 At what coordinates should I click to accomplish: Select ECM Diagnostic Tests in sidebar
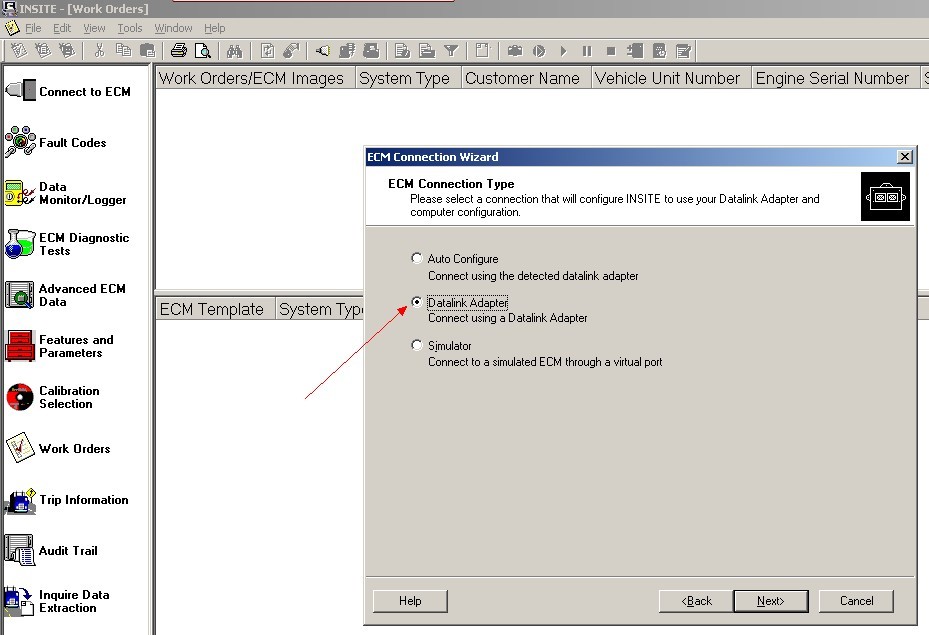tap(21, 244)
